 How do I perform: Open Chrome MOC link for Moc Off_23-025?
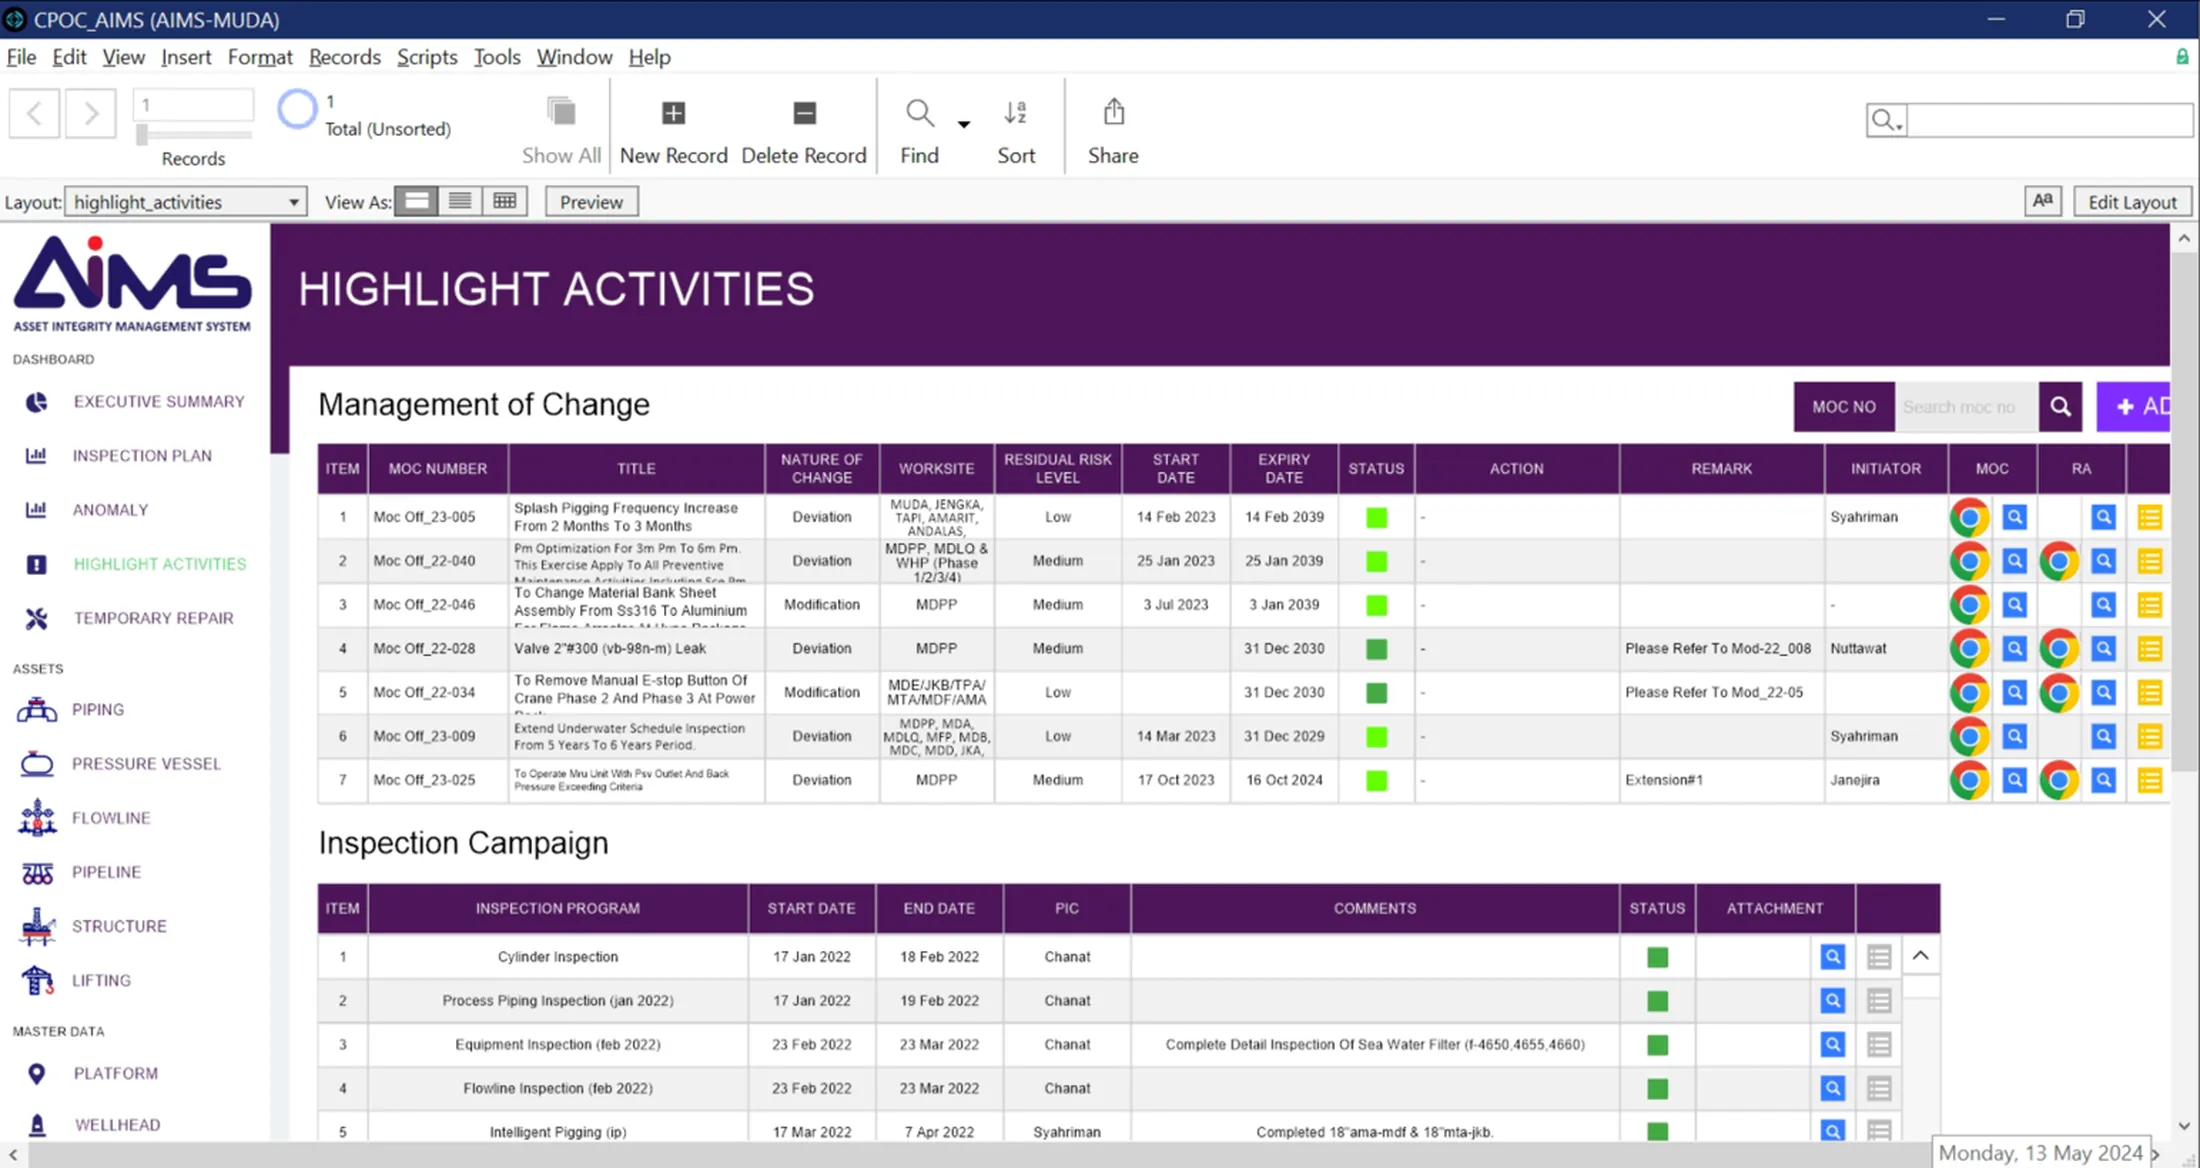pos(1969,780)
